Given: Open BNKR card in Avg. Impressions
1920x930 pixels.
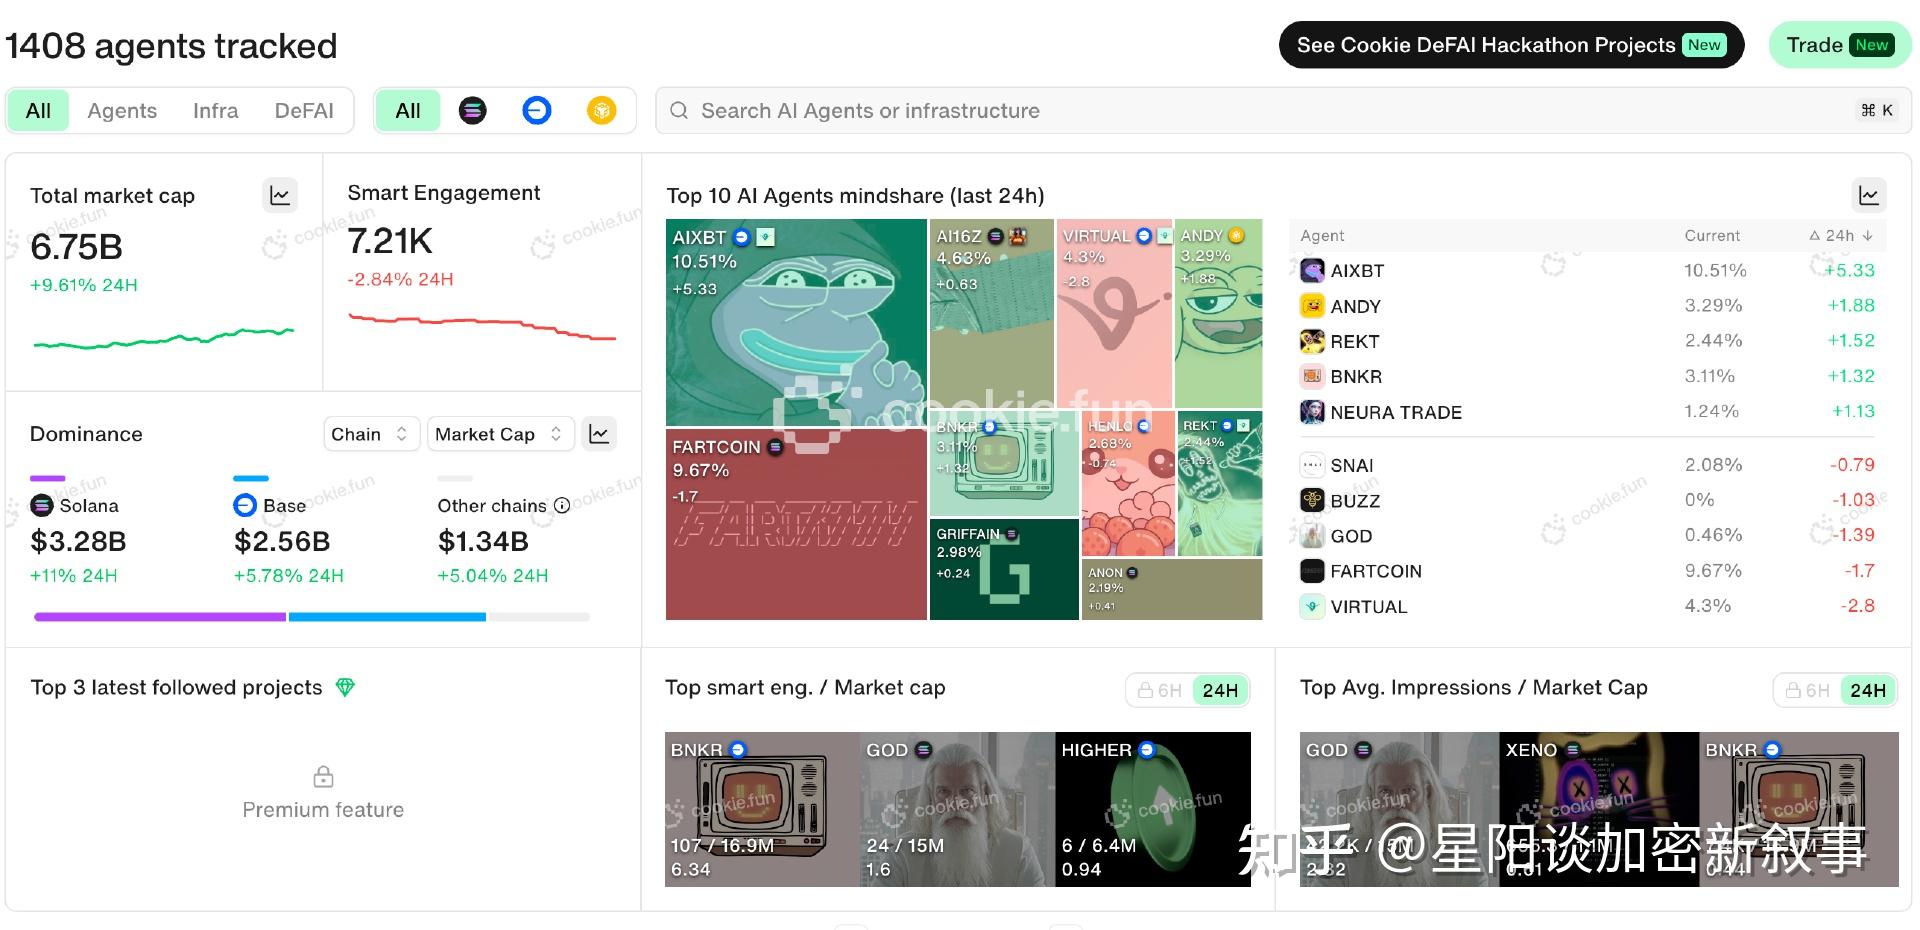Looking at the screenshot, I should pos(1799,809).
